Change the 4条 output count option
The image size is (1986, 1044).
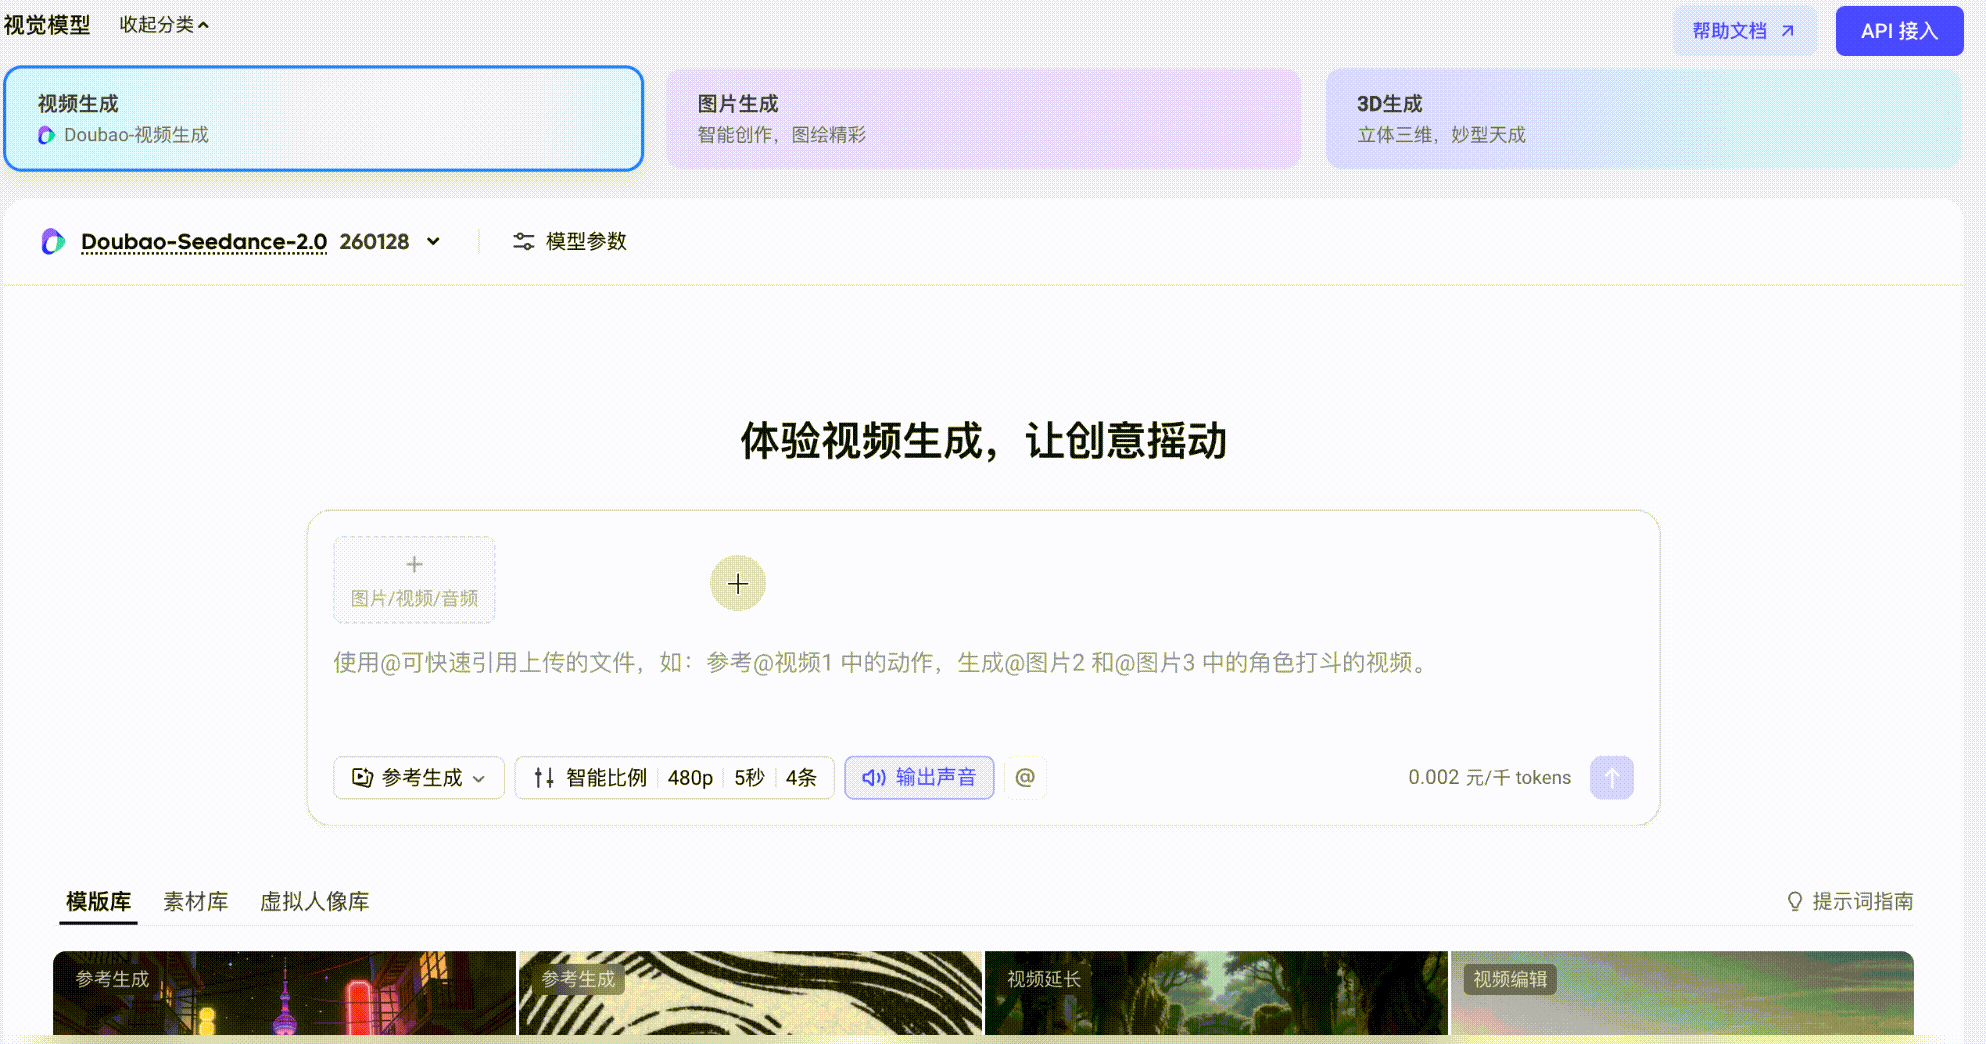pyautogui.click(x=801, y=777)
